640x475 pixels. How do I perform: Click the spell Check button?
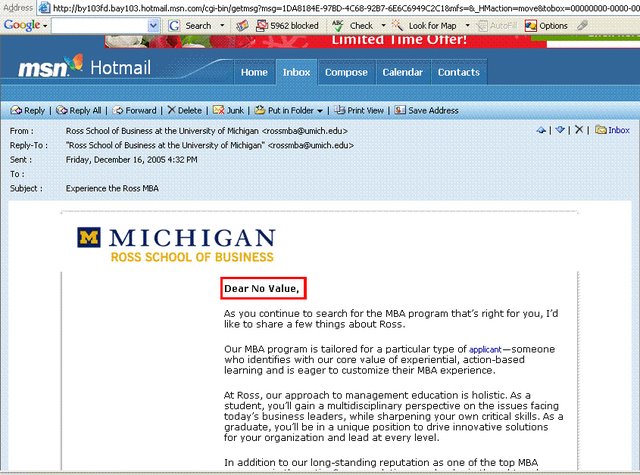(x=353, y=26)
